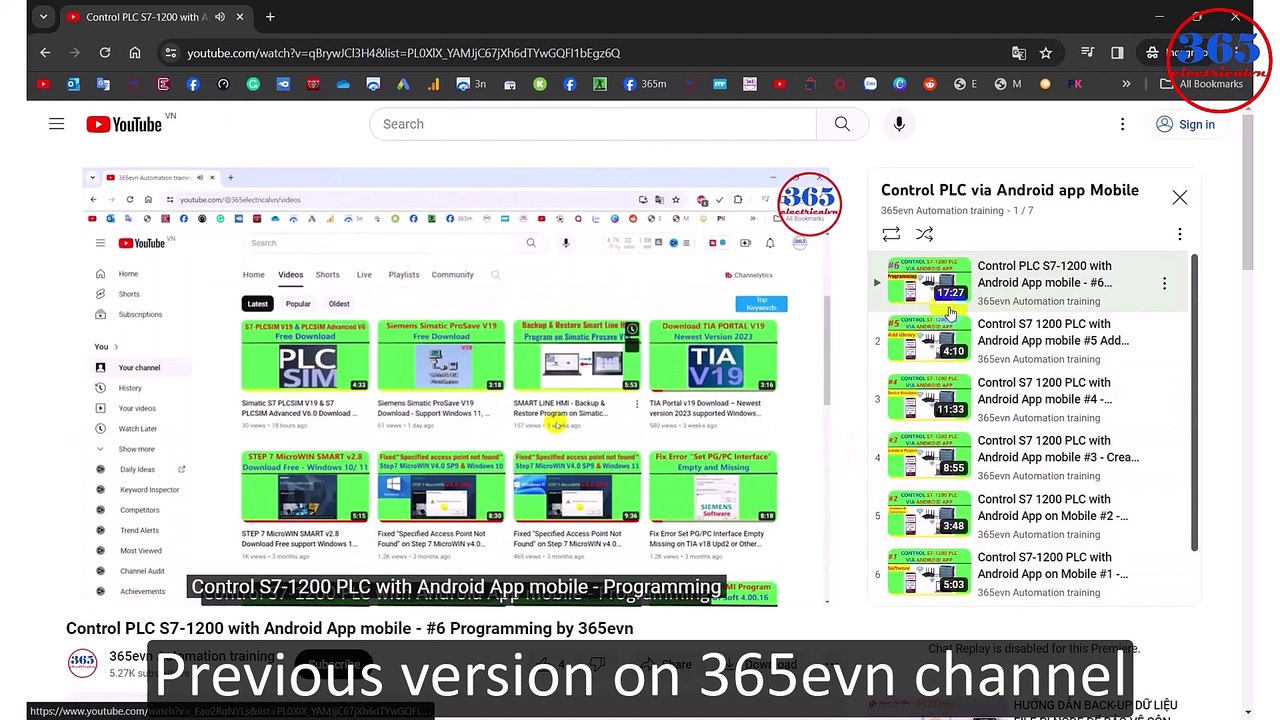The height and width of the screenshot is (720, 1280).
Task: Open 365evn Automation training link under playlist title
Action: coord(942,211)
